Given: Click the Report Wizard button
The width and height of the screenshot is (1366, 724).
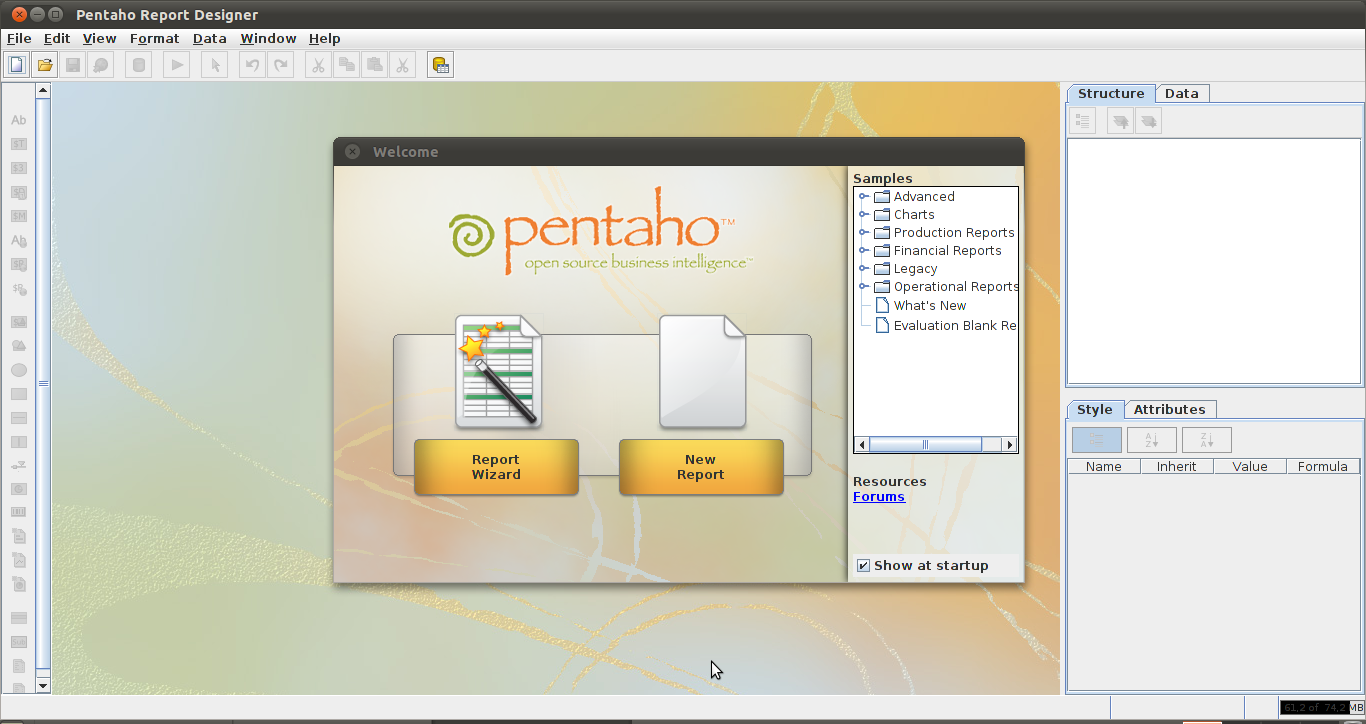Looking at the screenshot, I should point(496,467).
